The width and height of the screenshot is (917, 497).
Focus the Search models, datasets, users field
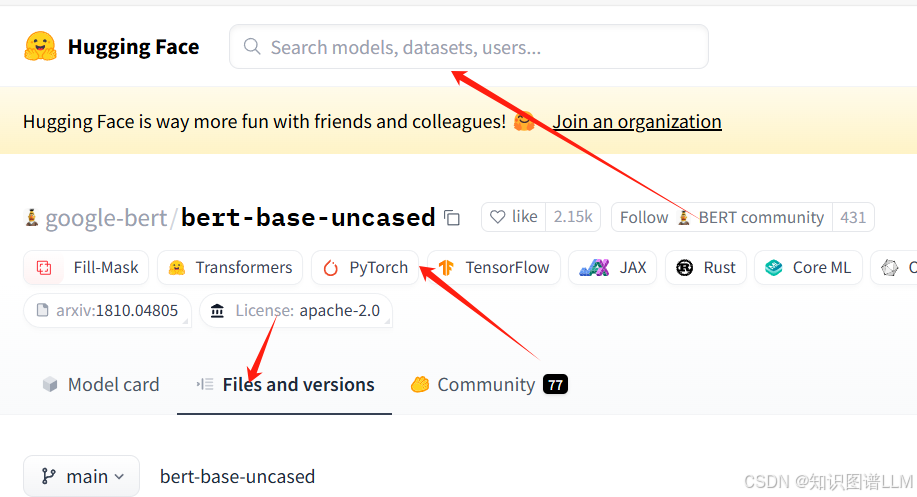[x=468, y=47]
